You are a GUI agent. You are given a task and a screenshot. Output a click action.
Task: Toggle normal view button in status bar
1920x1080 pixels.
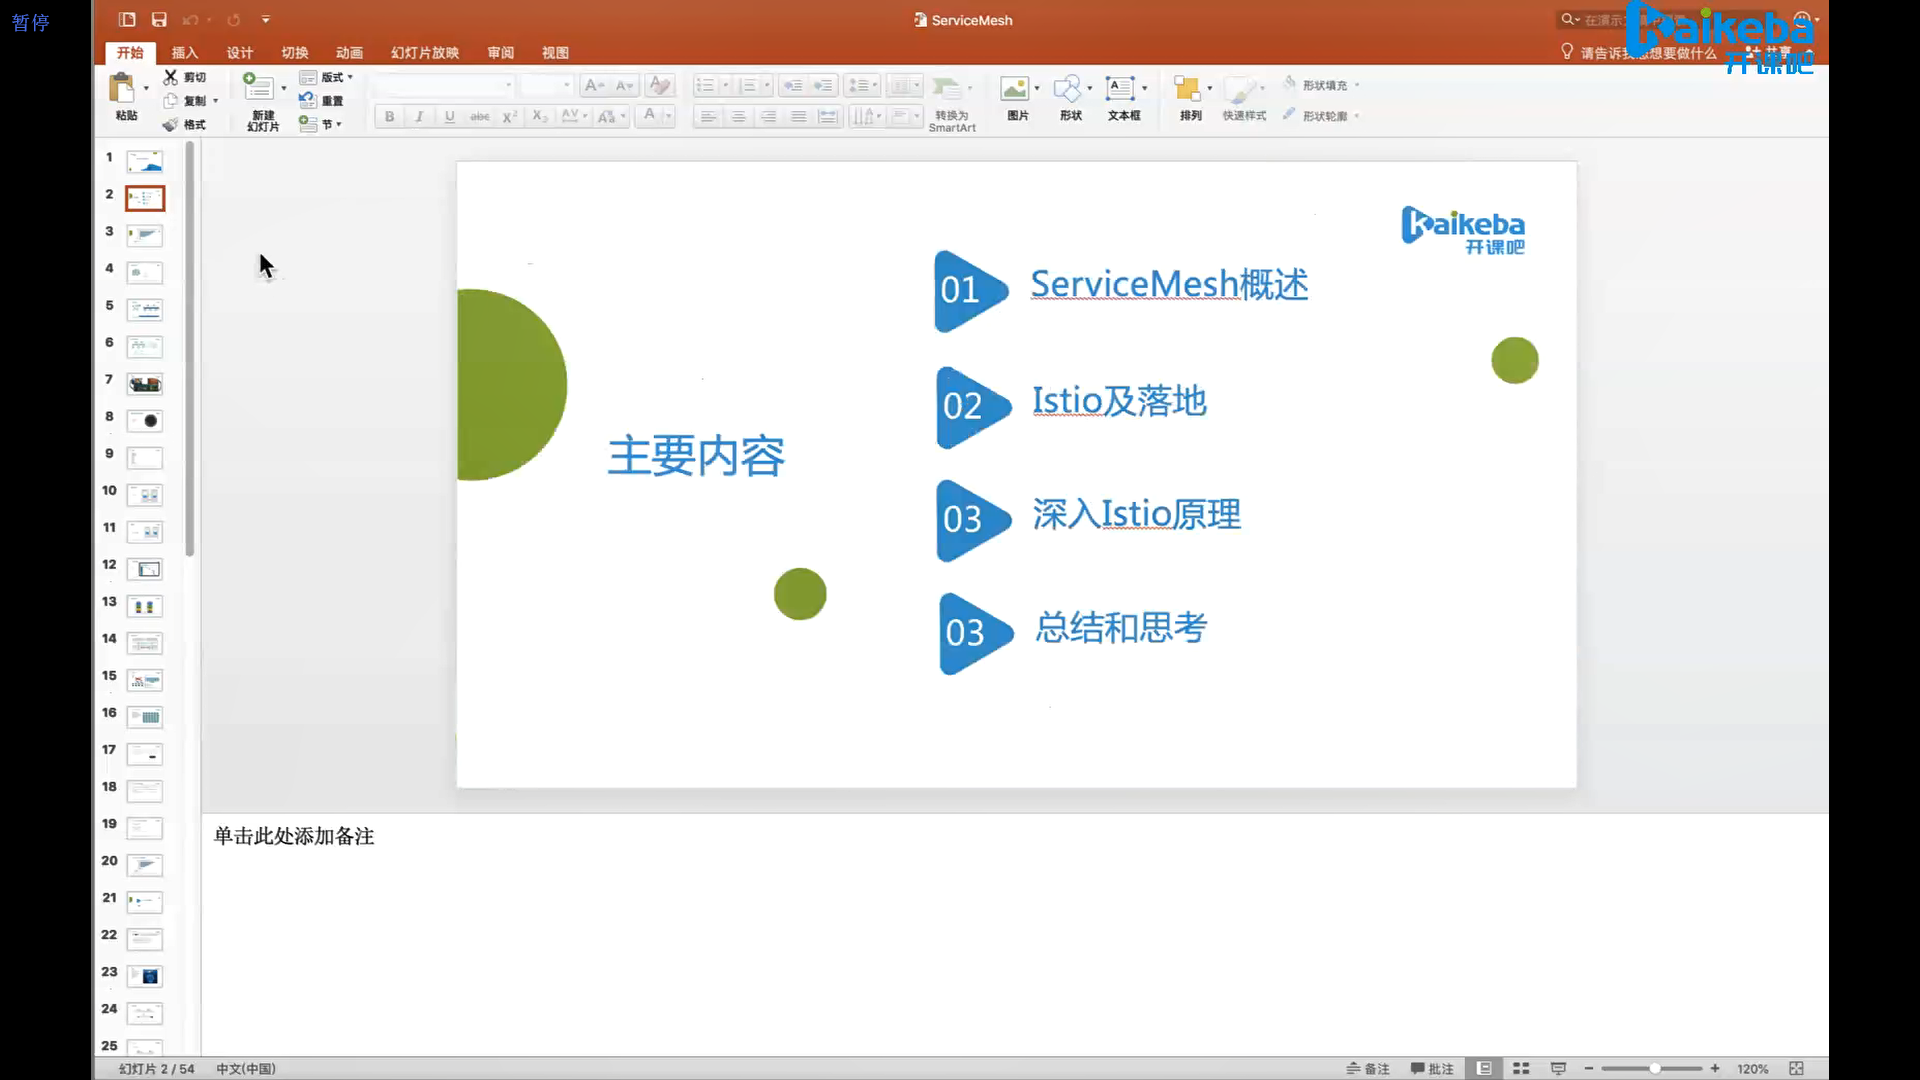(1485, 1068)
